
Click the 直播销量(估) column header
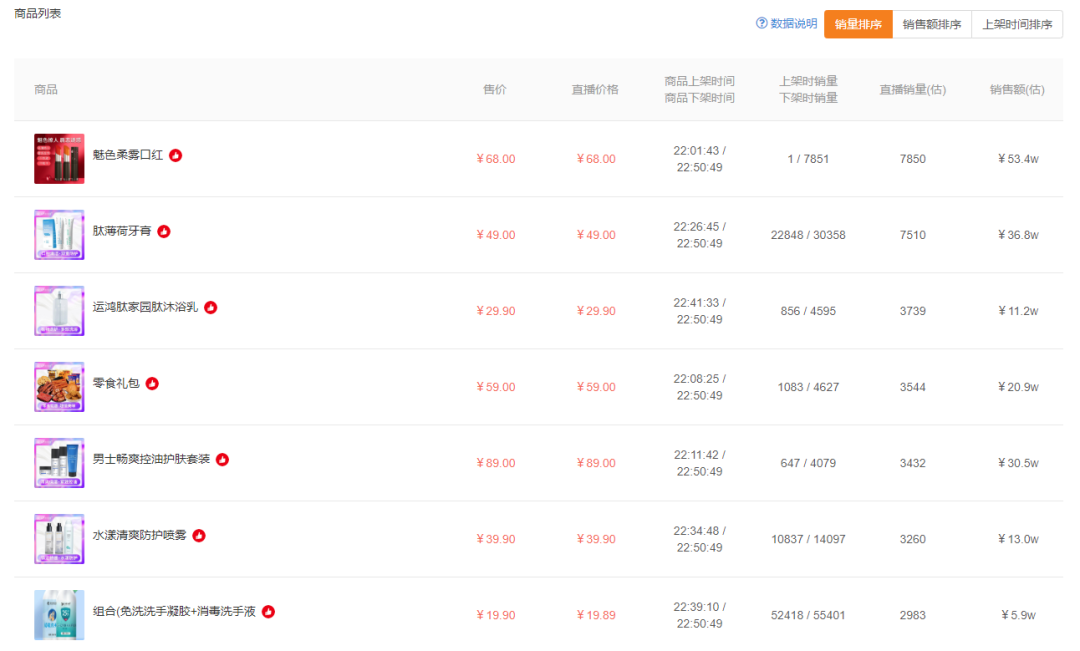913,90
